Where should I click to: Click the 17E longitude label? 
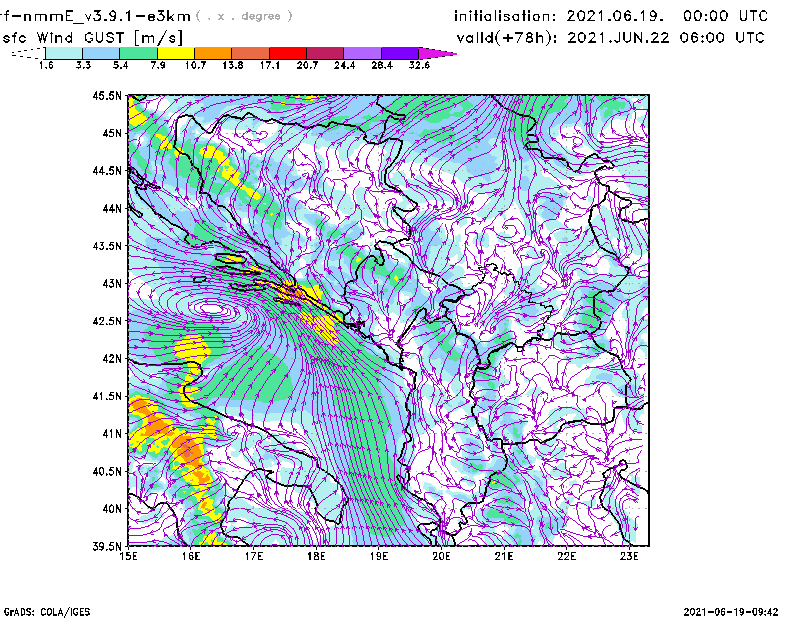[x=254, y=556]
